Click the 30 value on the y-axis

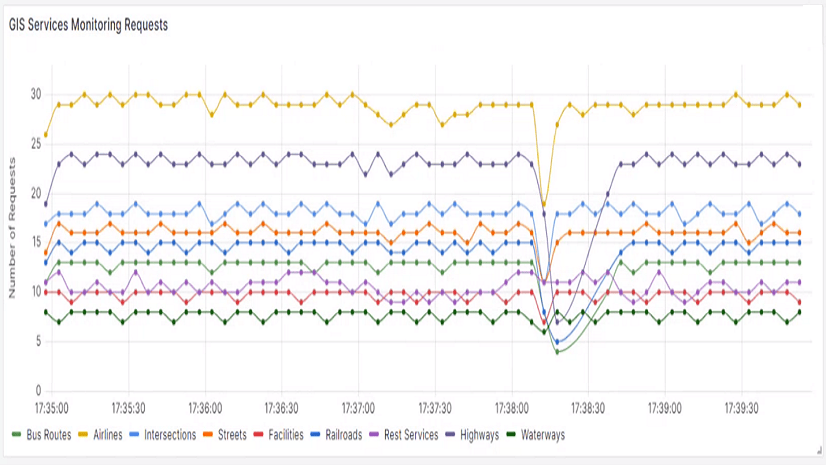(35, 94)
